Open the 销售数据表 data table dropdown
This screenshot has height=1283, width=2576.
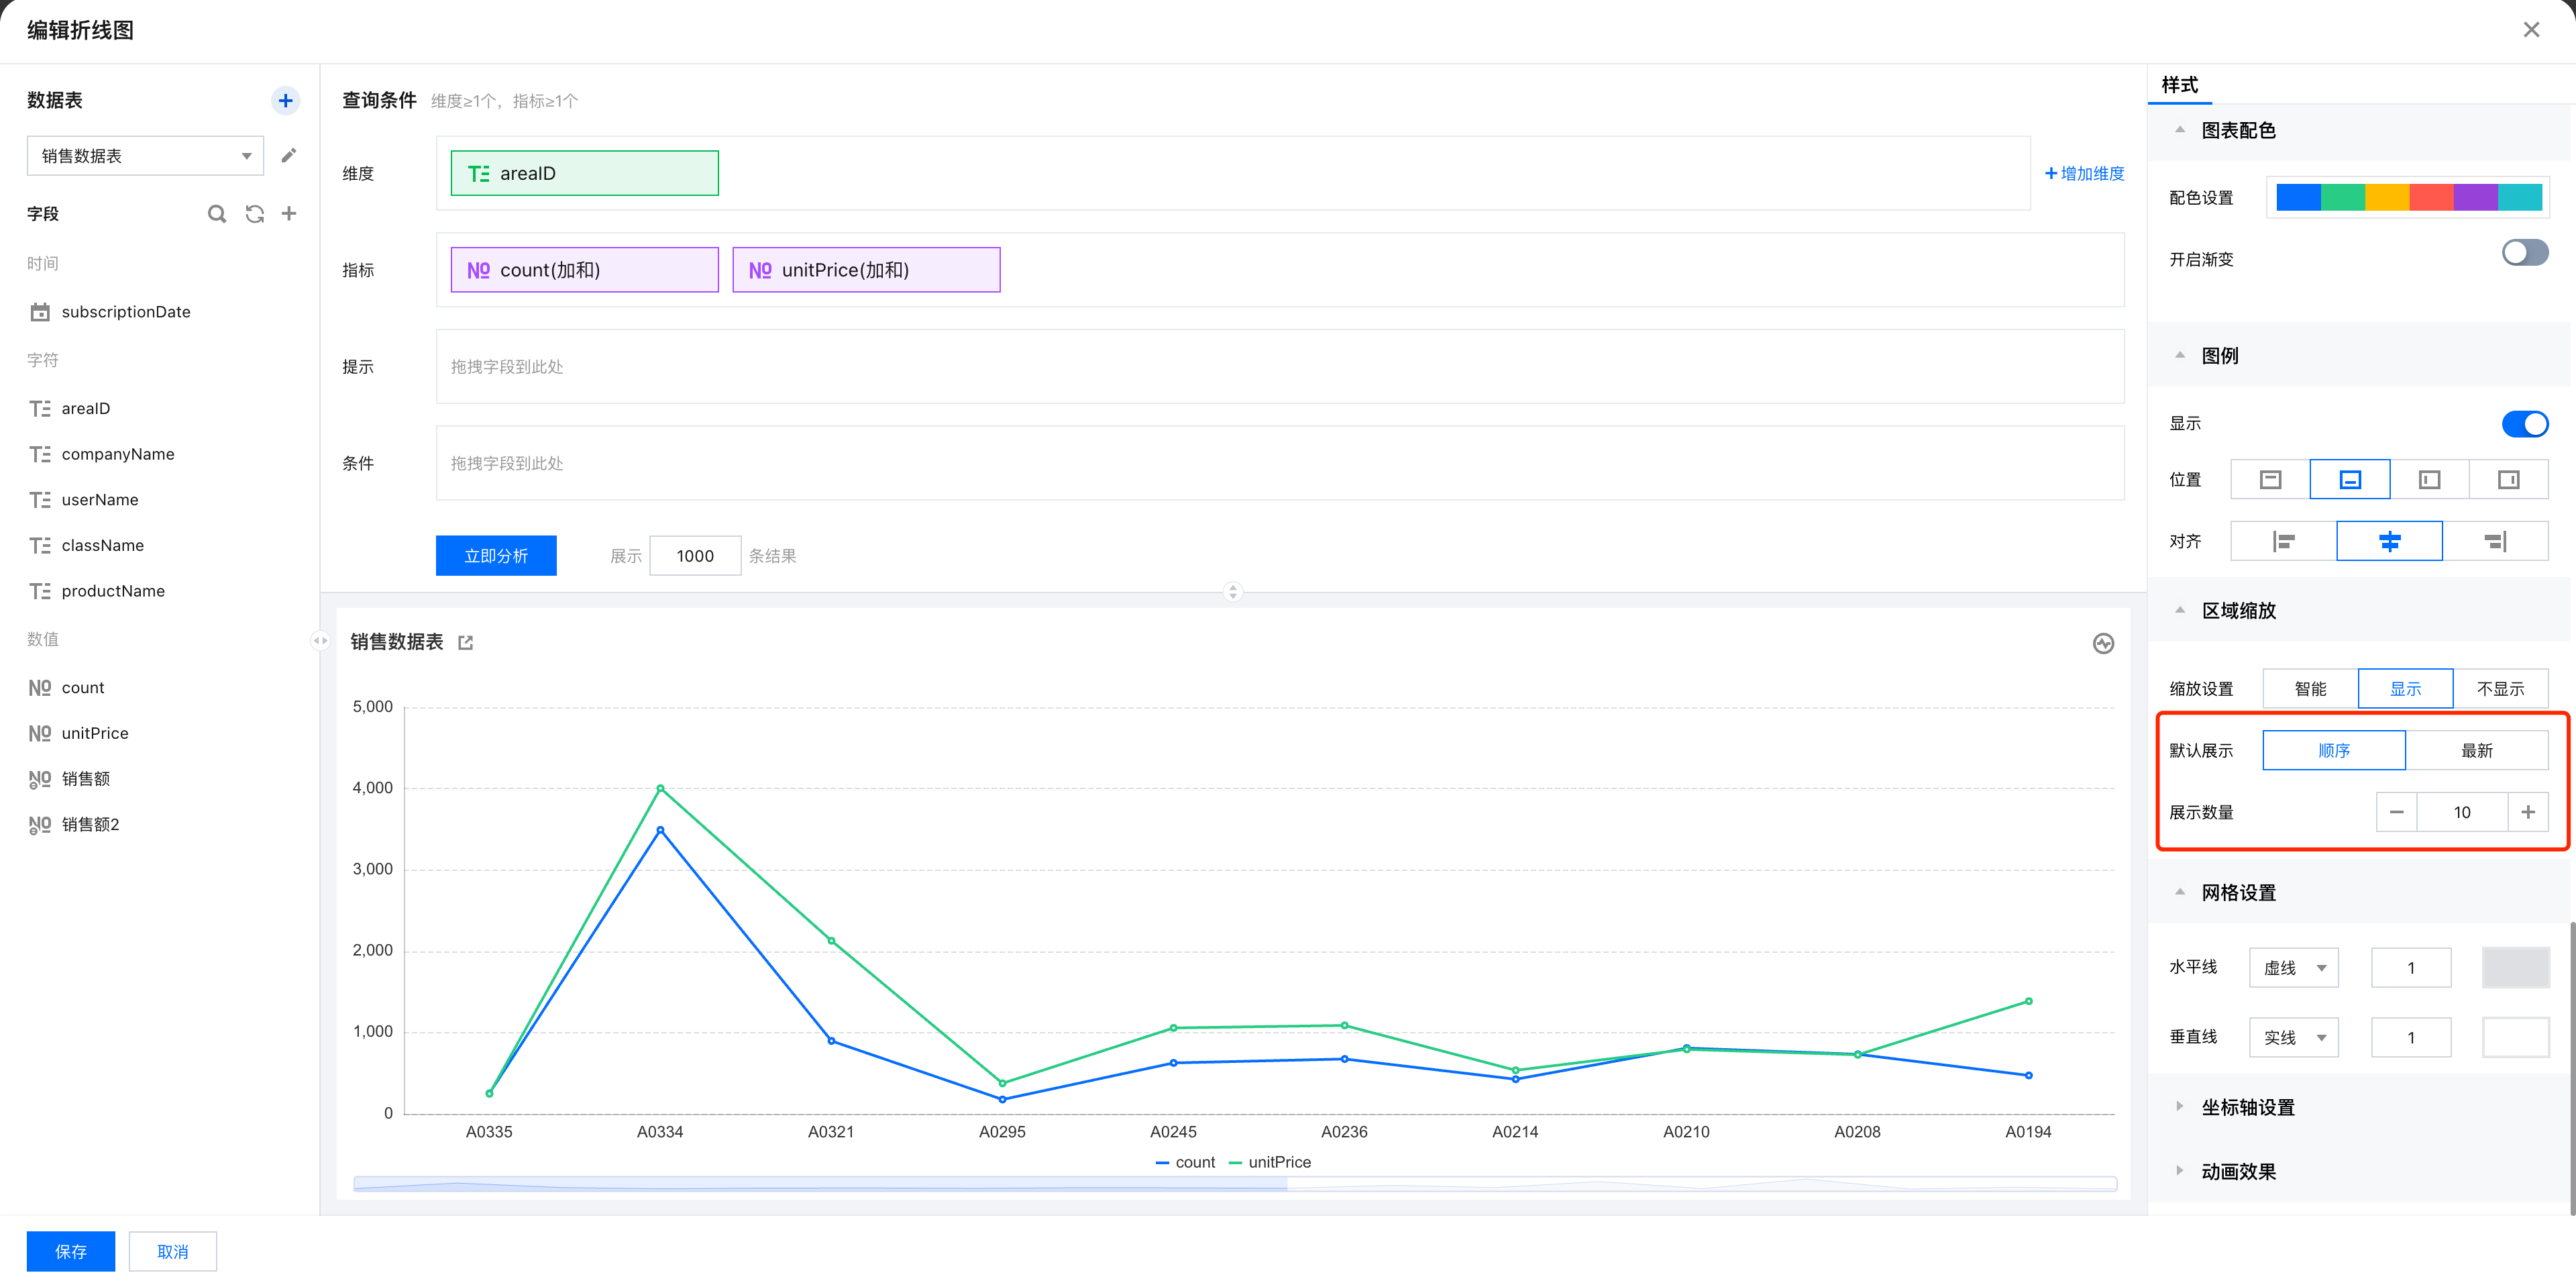pyautogui.click(x=145, y=156)
